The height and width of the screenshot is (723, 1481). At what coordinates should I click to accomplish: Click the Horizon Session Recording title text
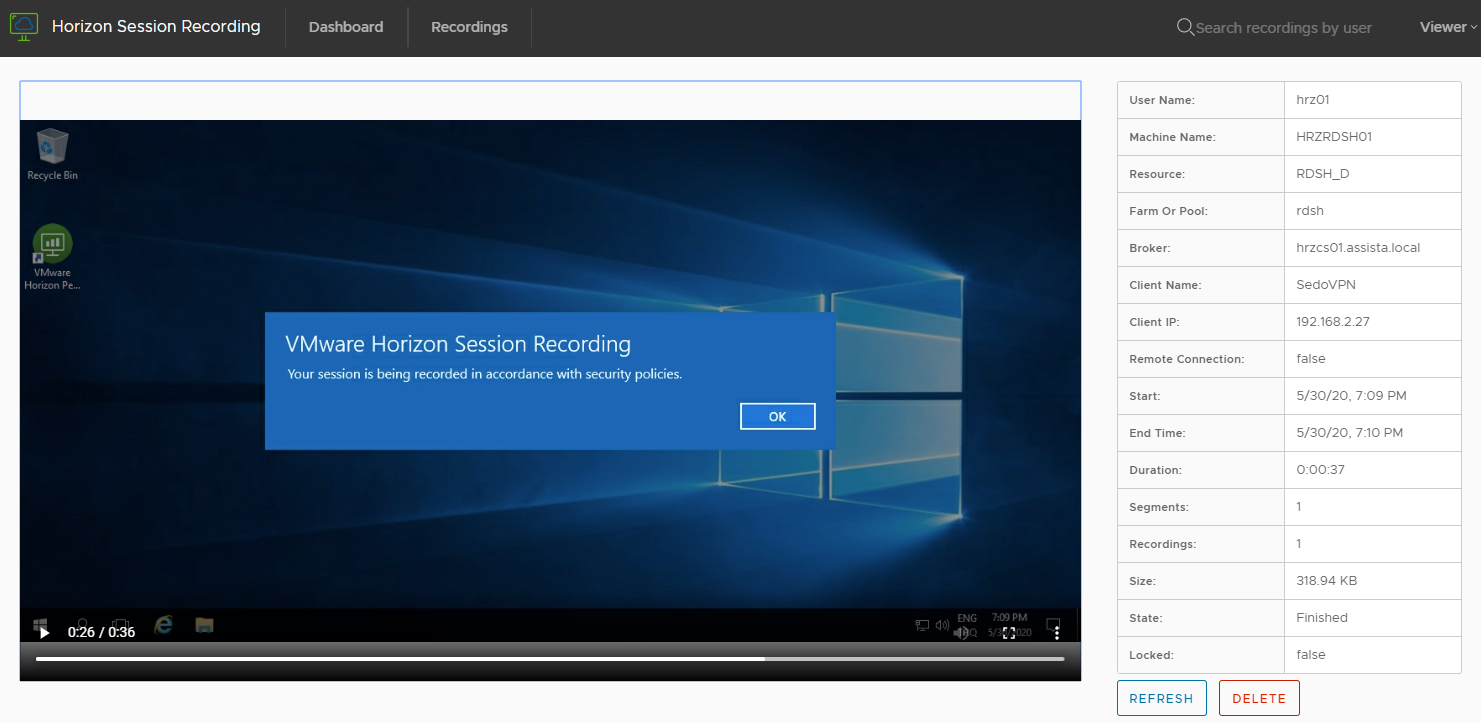[x=156, y=27]
